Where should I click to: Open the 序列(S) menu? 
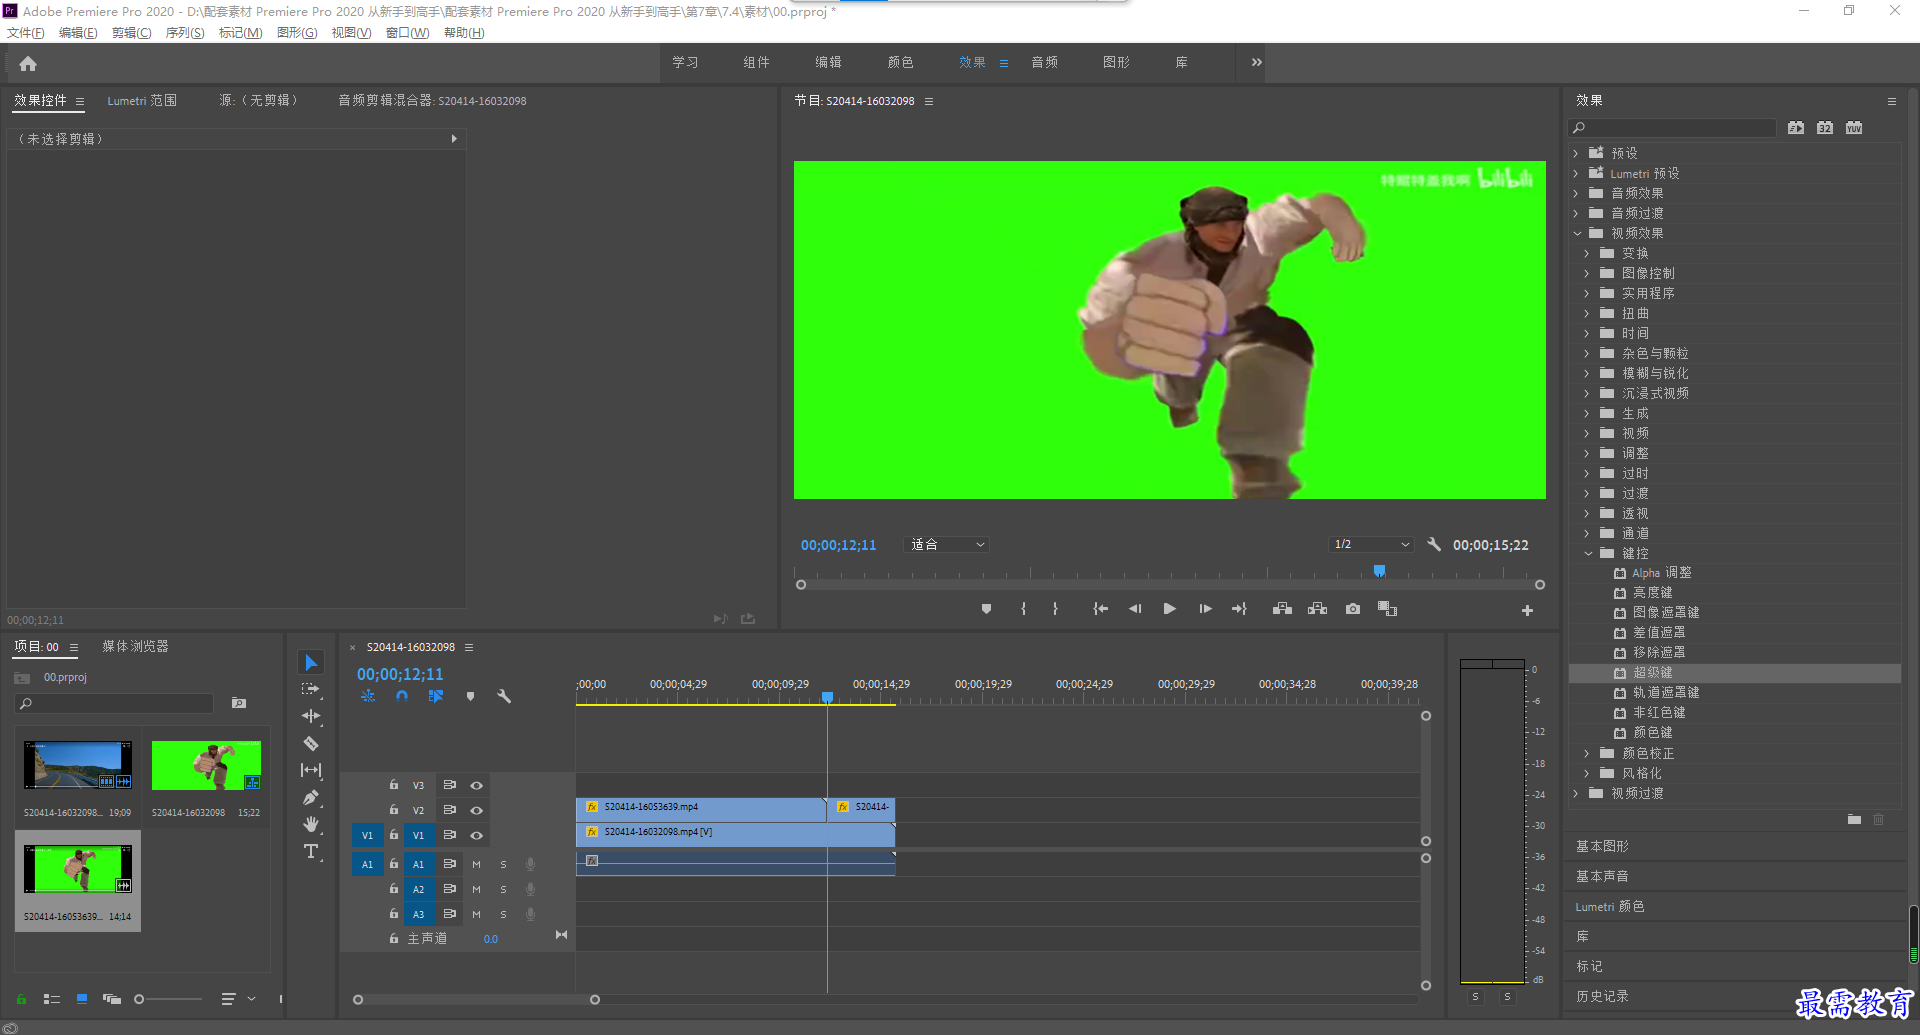pyautogui.click(x=185, y=33)
